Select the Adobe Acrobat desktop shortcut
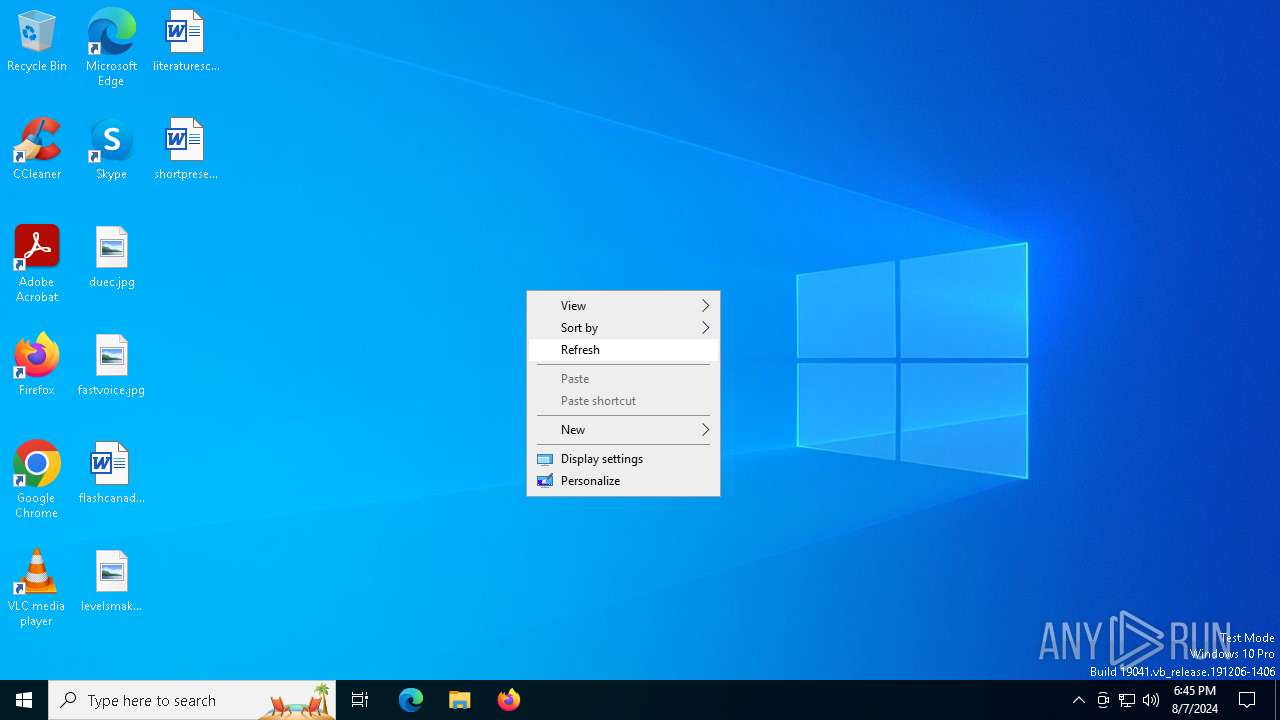 point(37,263)
